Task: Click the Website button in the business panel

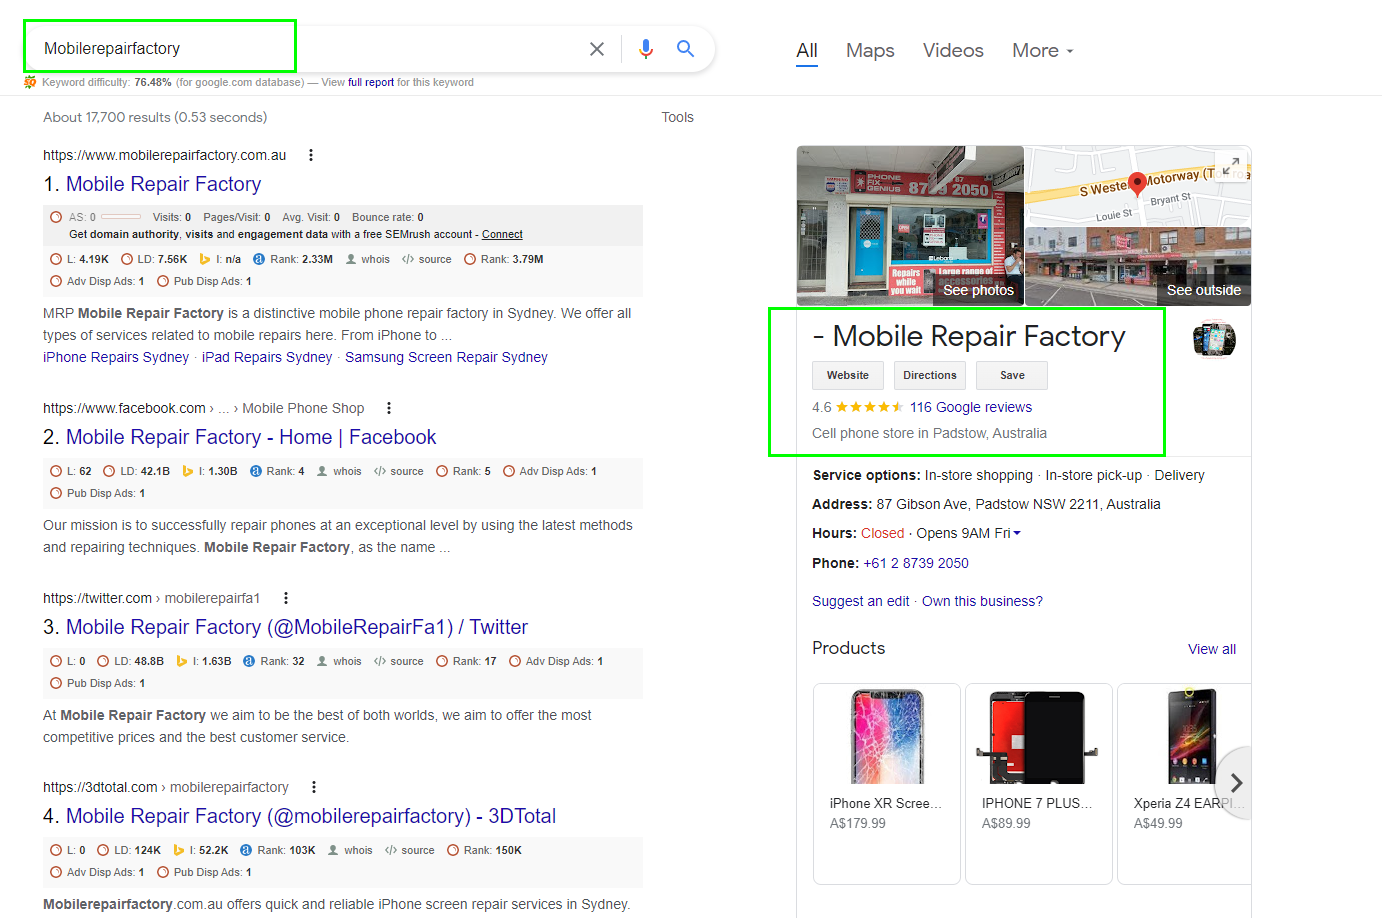Action: (x=848, y=375)
